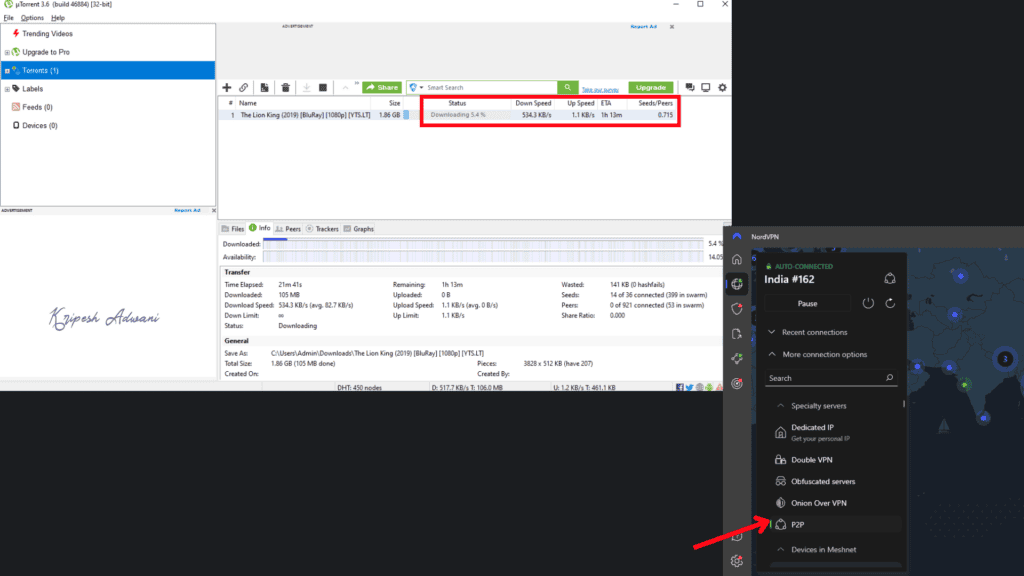Open the Add Torrent from URL link icon
The width and height of the screenshot is (1024, 576).
243,87
